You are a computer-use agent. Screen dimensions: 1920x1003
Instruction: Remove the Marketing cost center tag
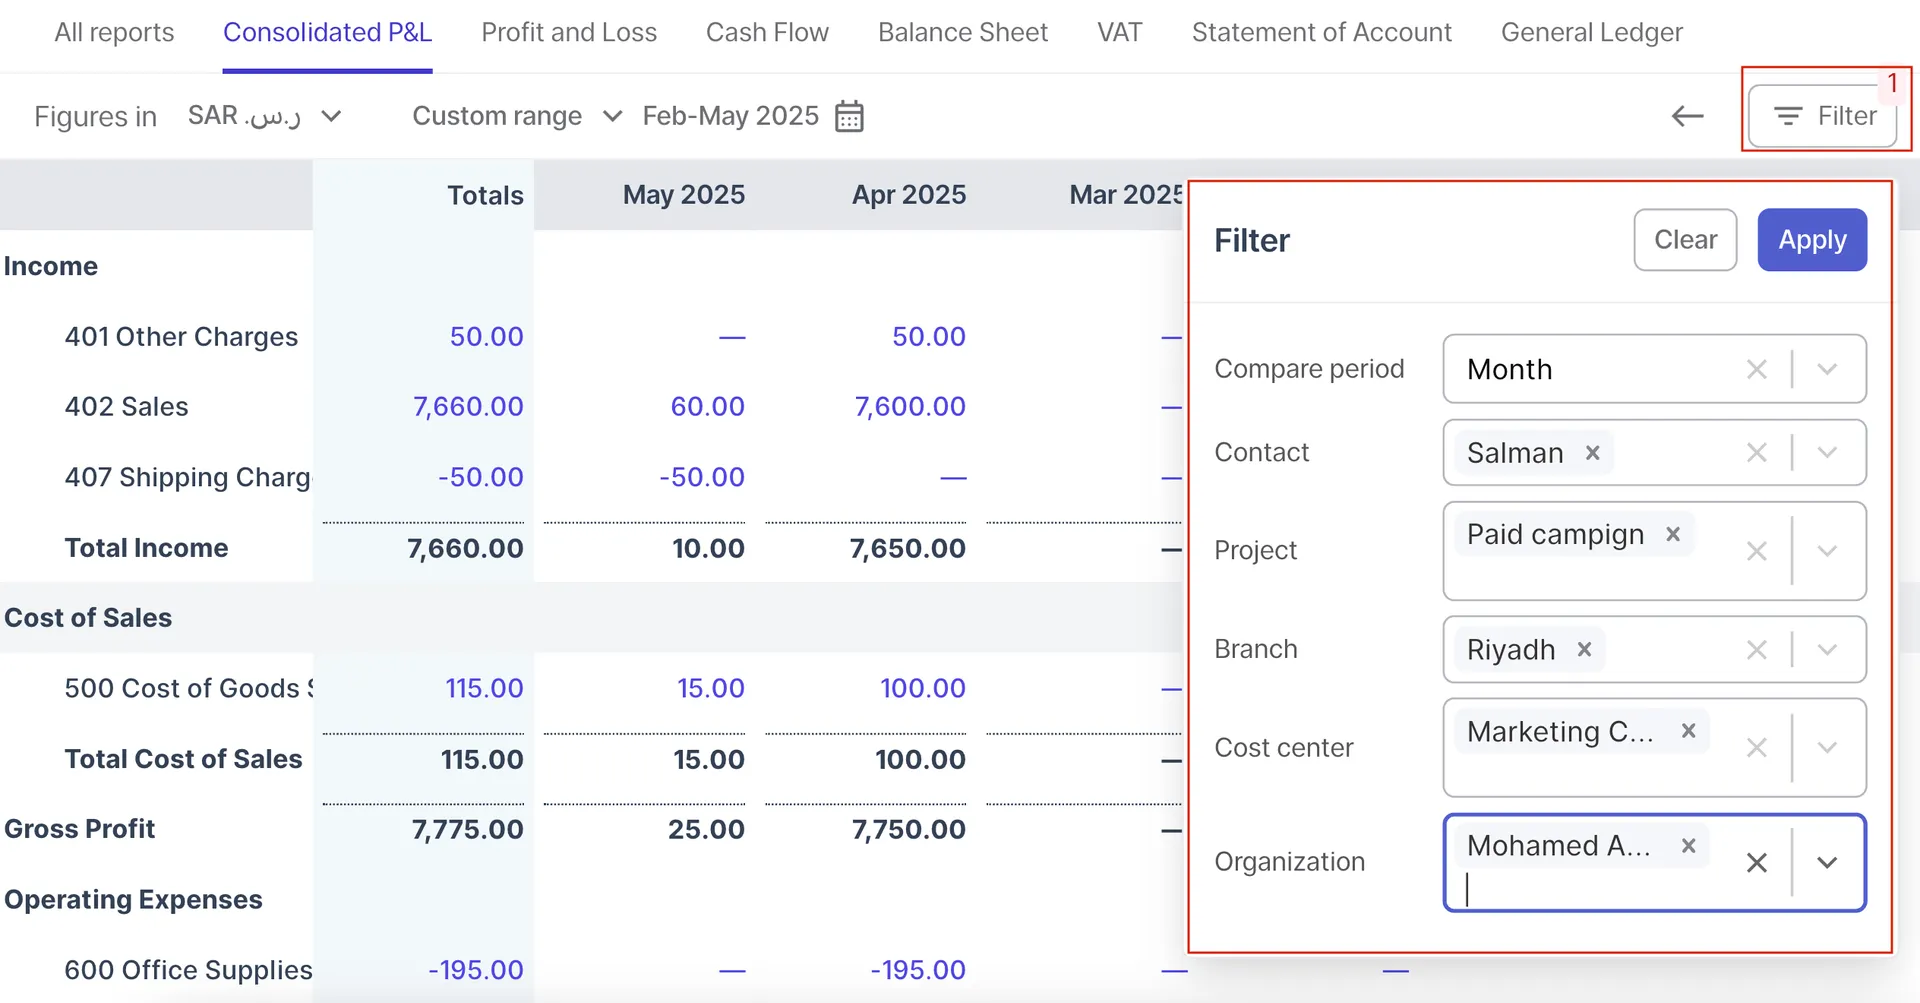pyautogui.click(x=1688, y=731)
